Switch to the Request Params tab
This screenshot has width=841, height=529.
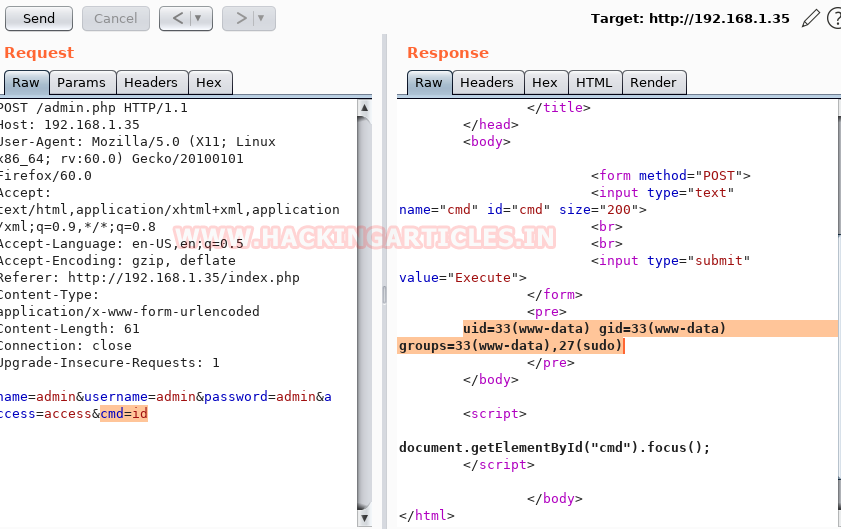[x=82, y=83]
